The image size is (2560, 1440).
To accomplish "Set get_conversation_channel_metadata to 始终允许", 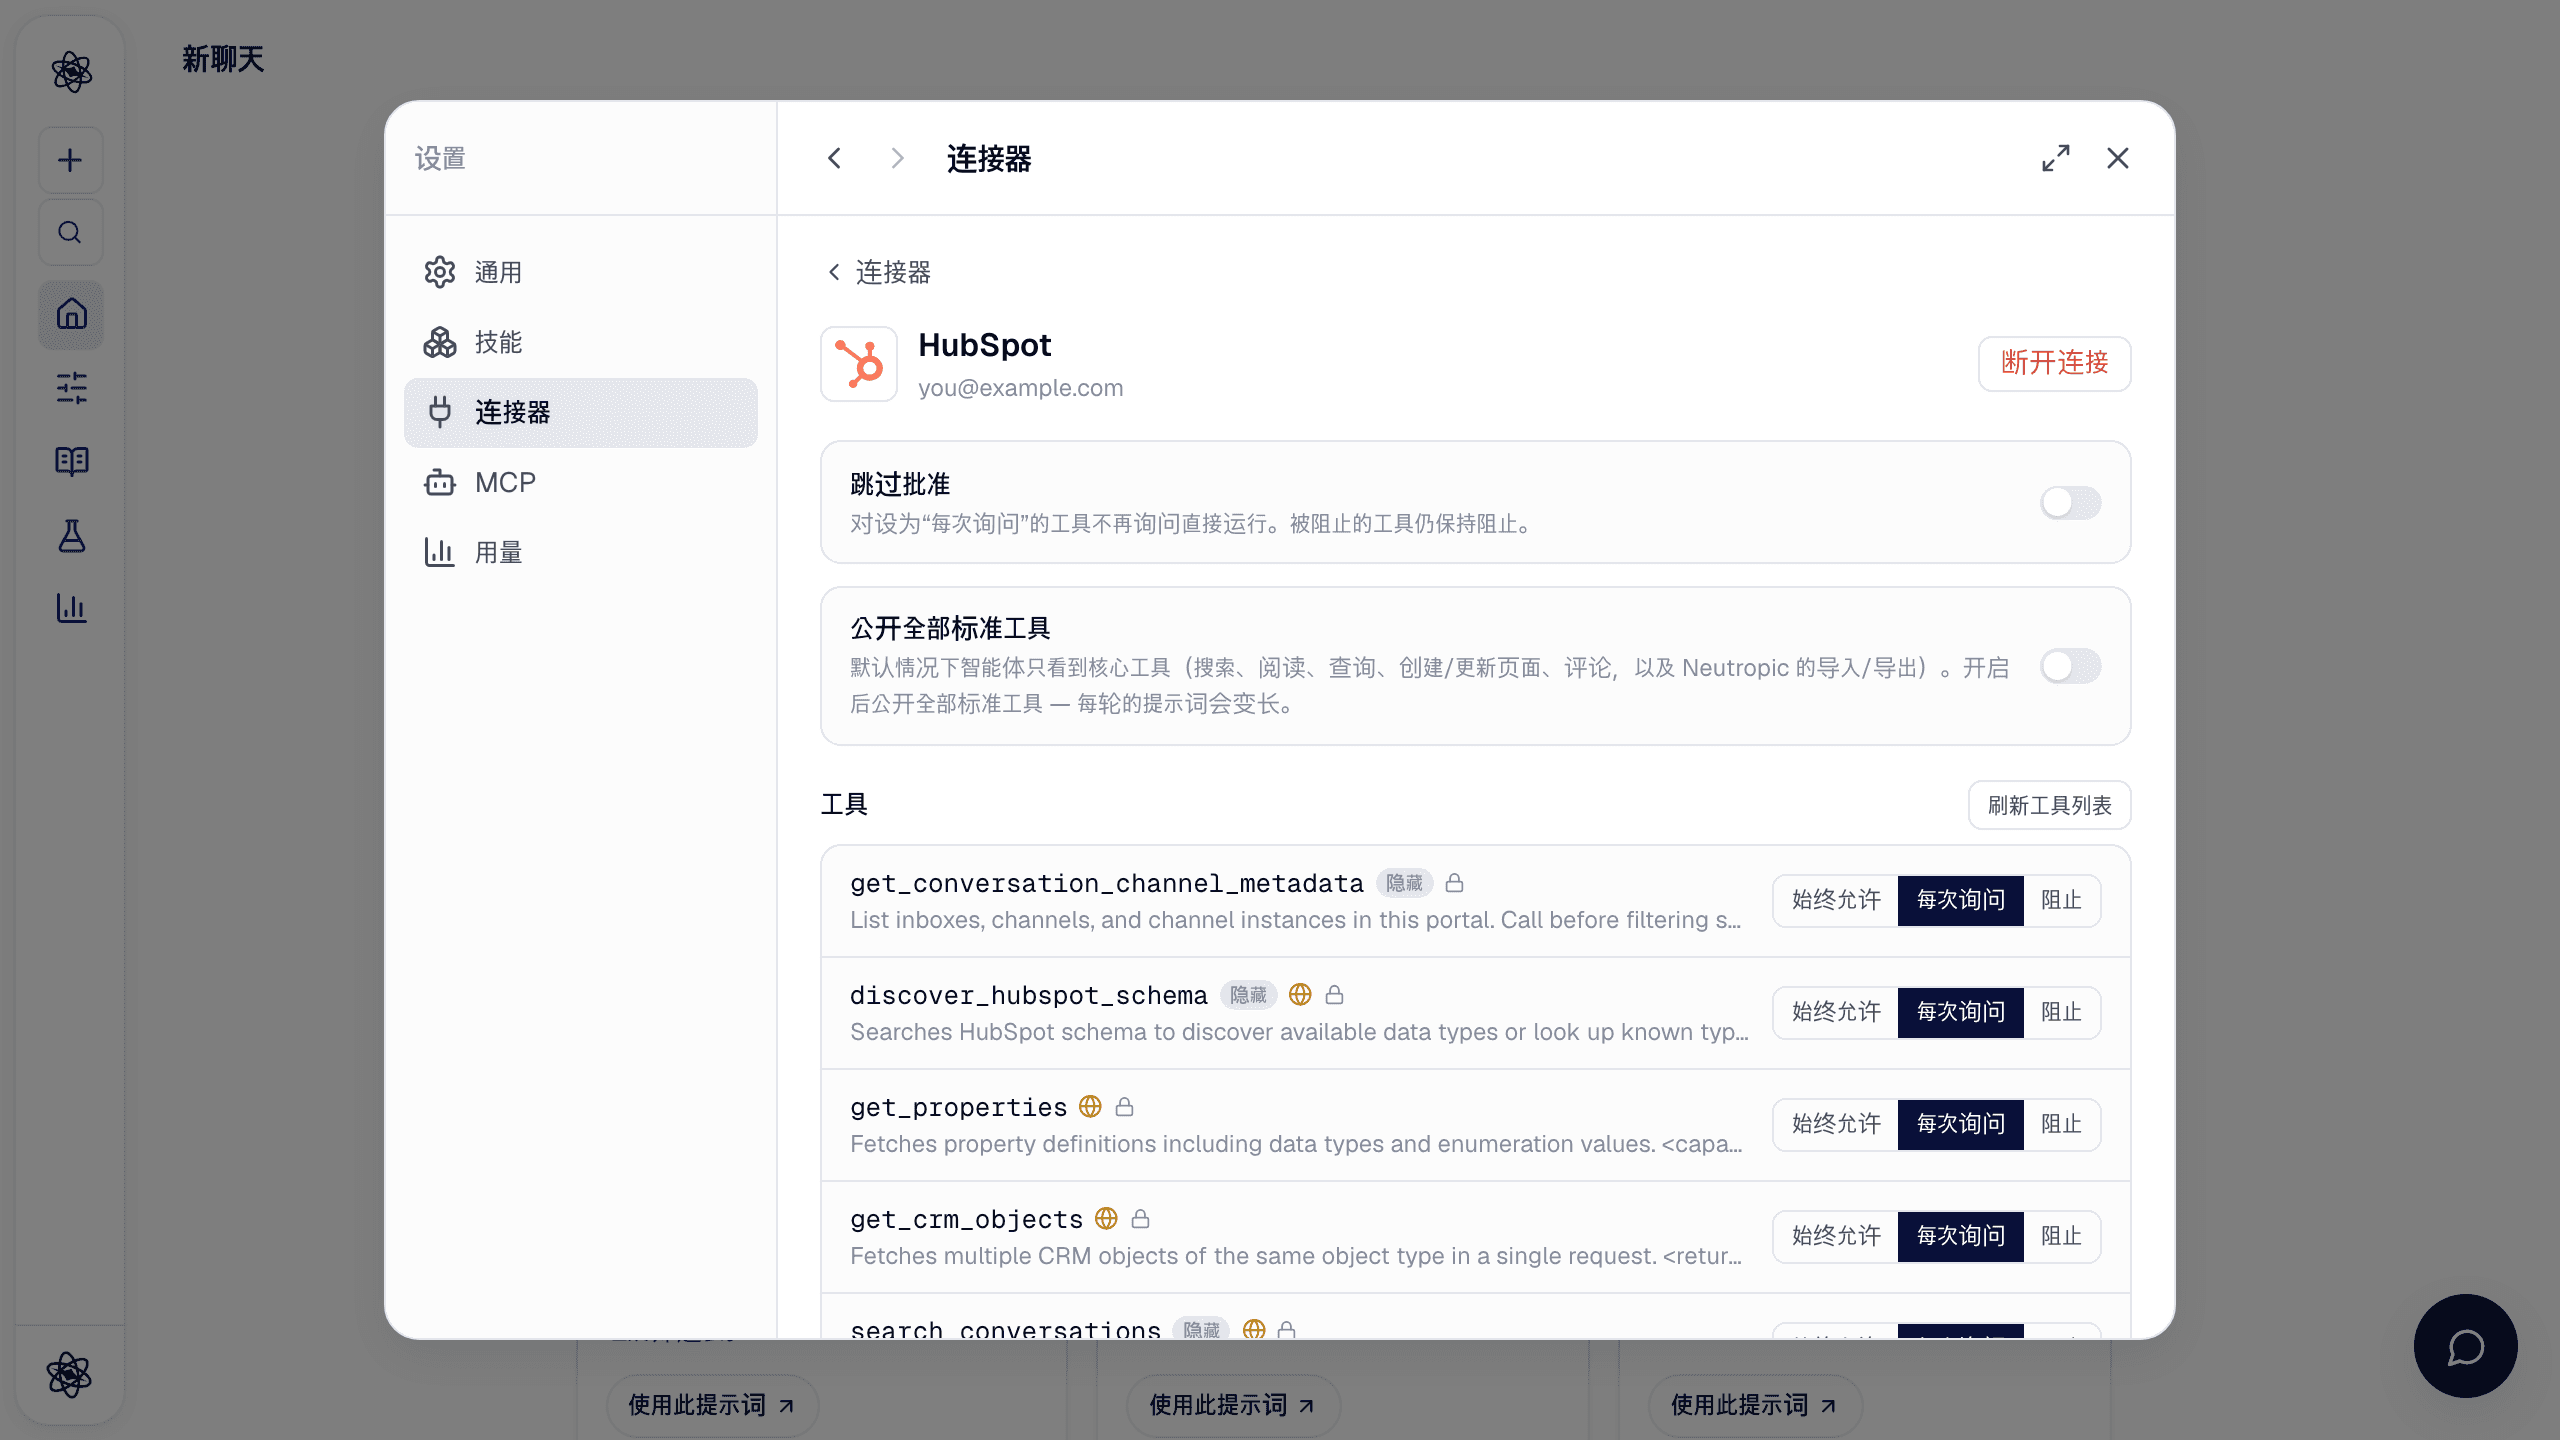I will 1836,901.
